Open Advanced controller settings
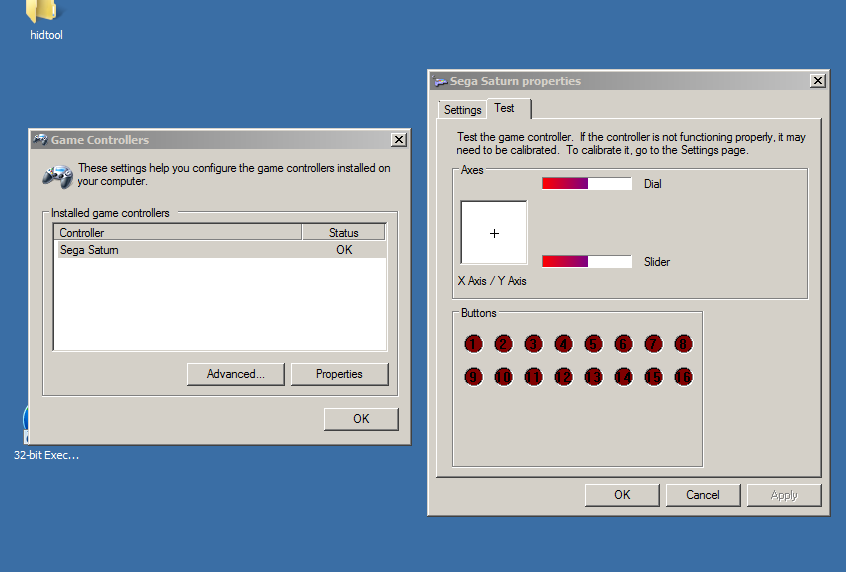The image size is (846, 572). (x=235, y=374)
